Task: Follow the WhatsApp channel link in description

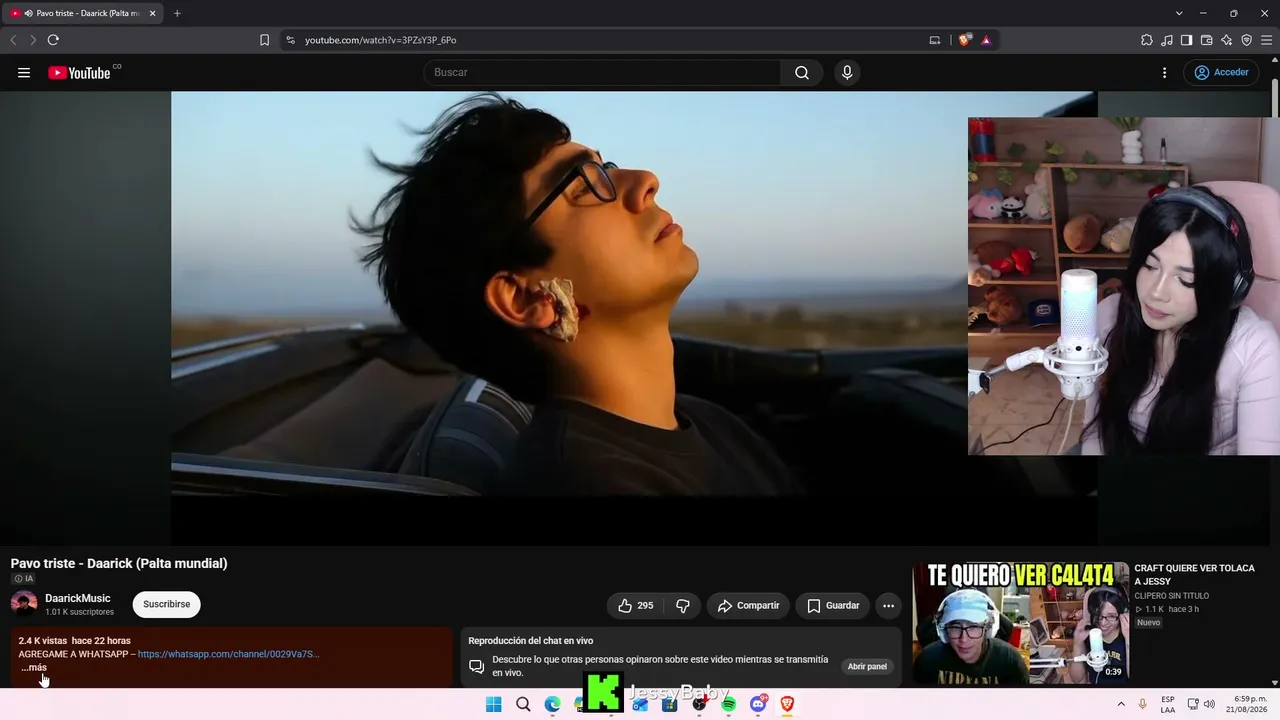Action: coord(228,654)
